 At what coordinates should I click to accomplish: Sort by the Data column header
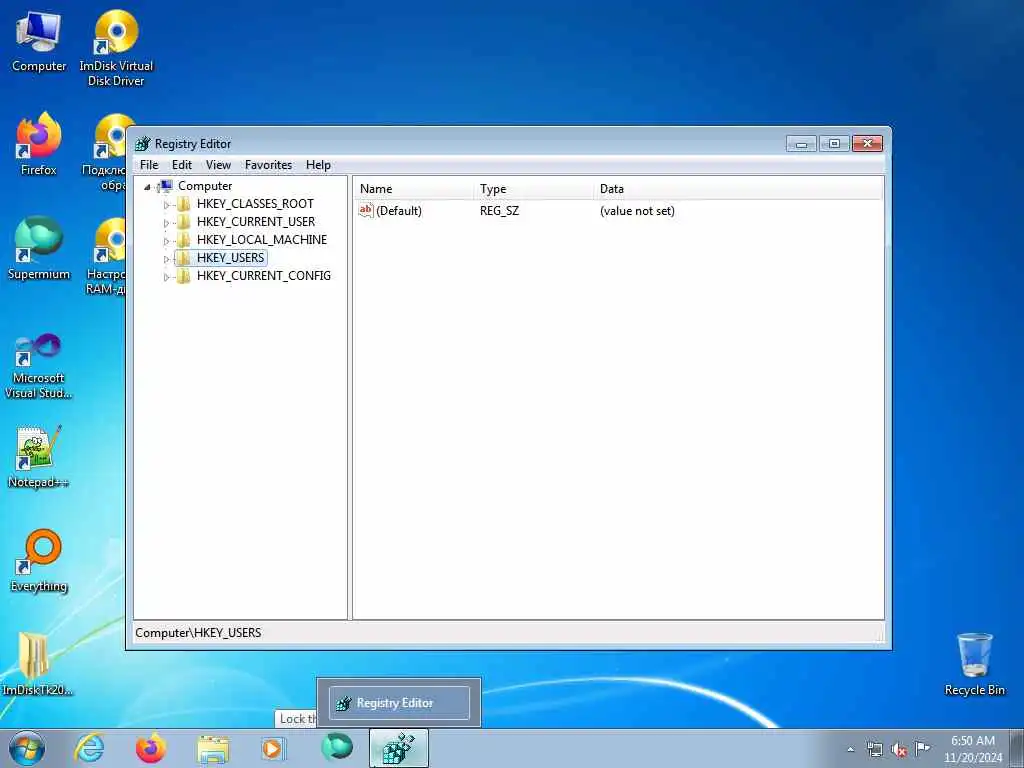[739, 189]
